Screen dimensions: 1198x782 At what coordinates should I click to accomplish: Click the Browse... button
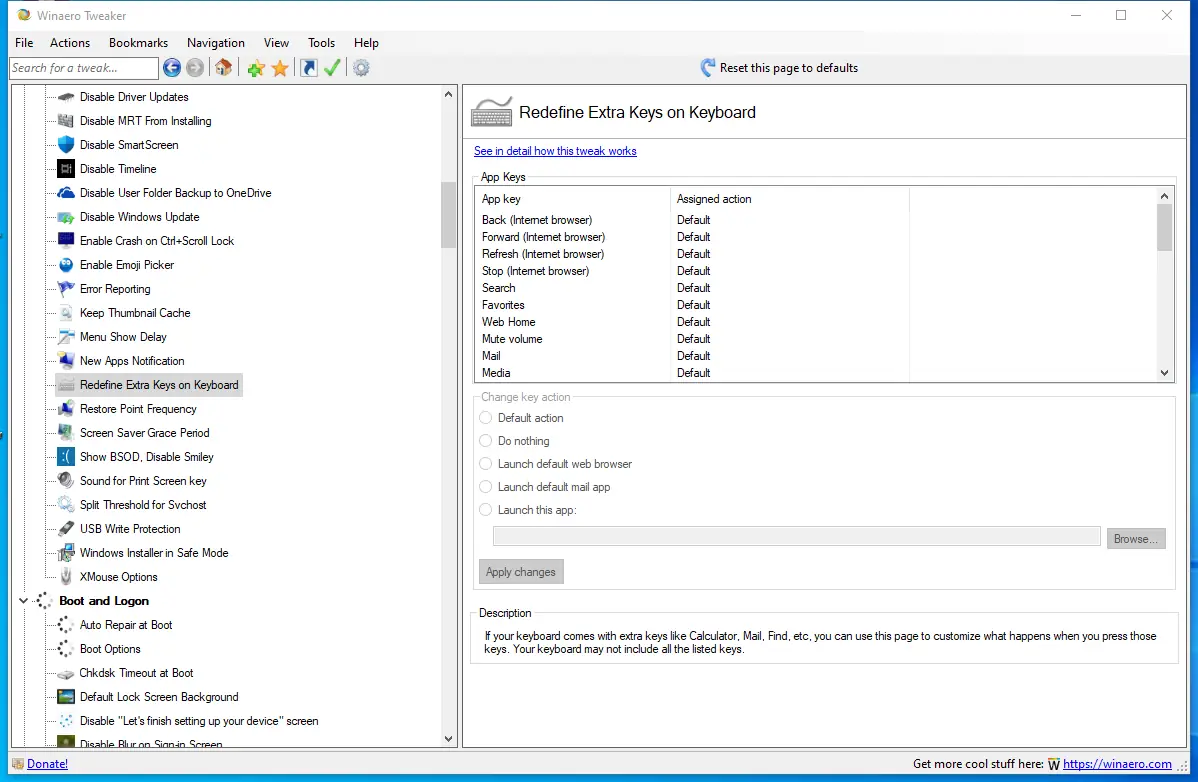coord(1136,538)
